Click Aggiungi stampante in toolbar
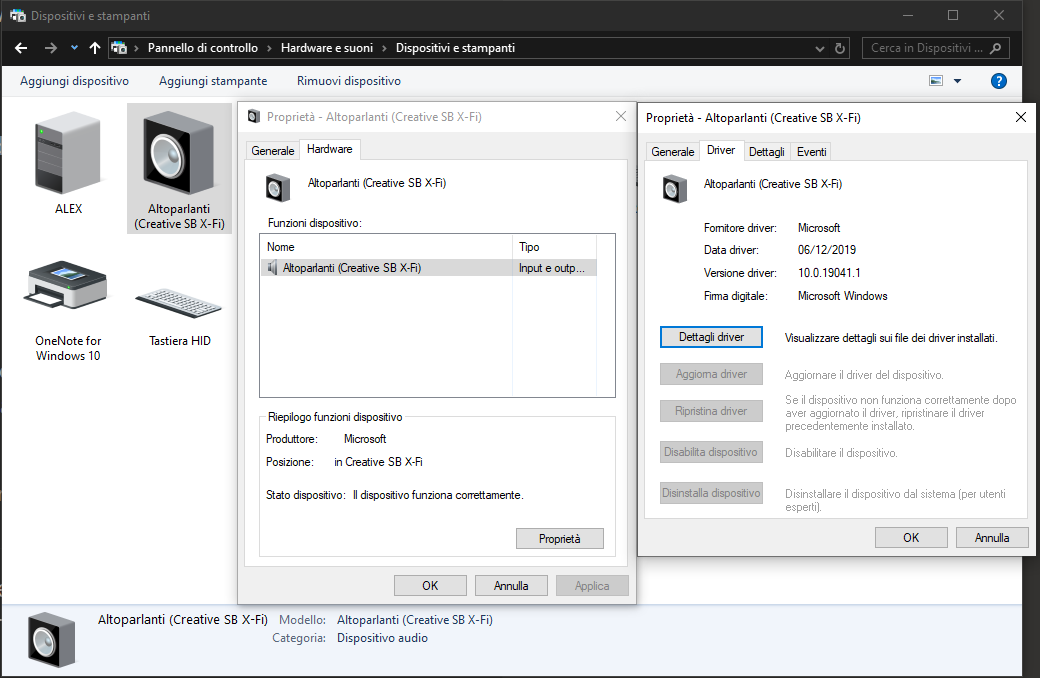This screenshot has height=678, width=1040. tap(213, 81)
